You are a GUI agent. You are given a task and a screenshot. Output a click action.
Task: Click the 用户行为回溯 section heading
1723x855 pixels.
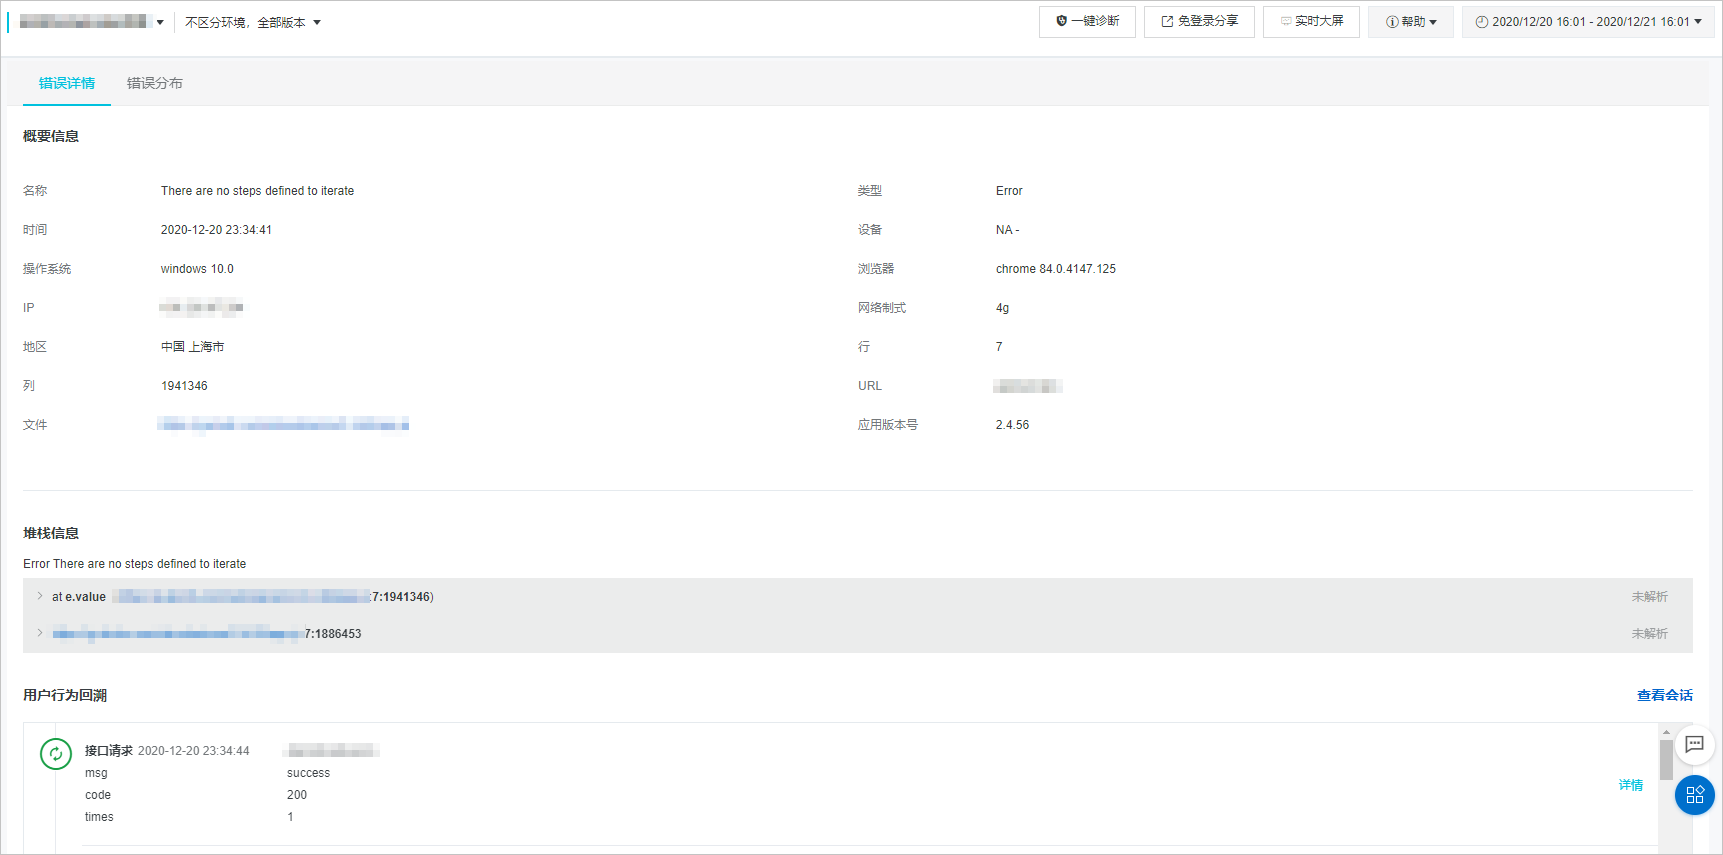coord(65,695)
